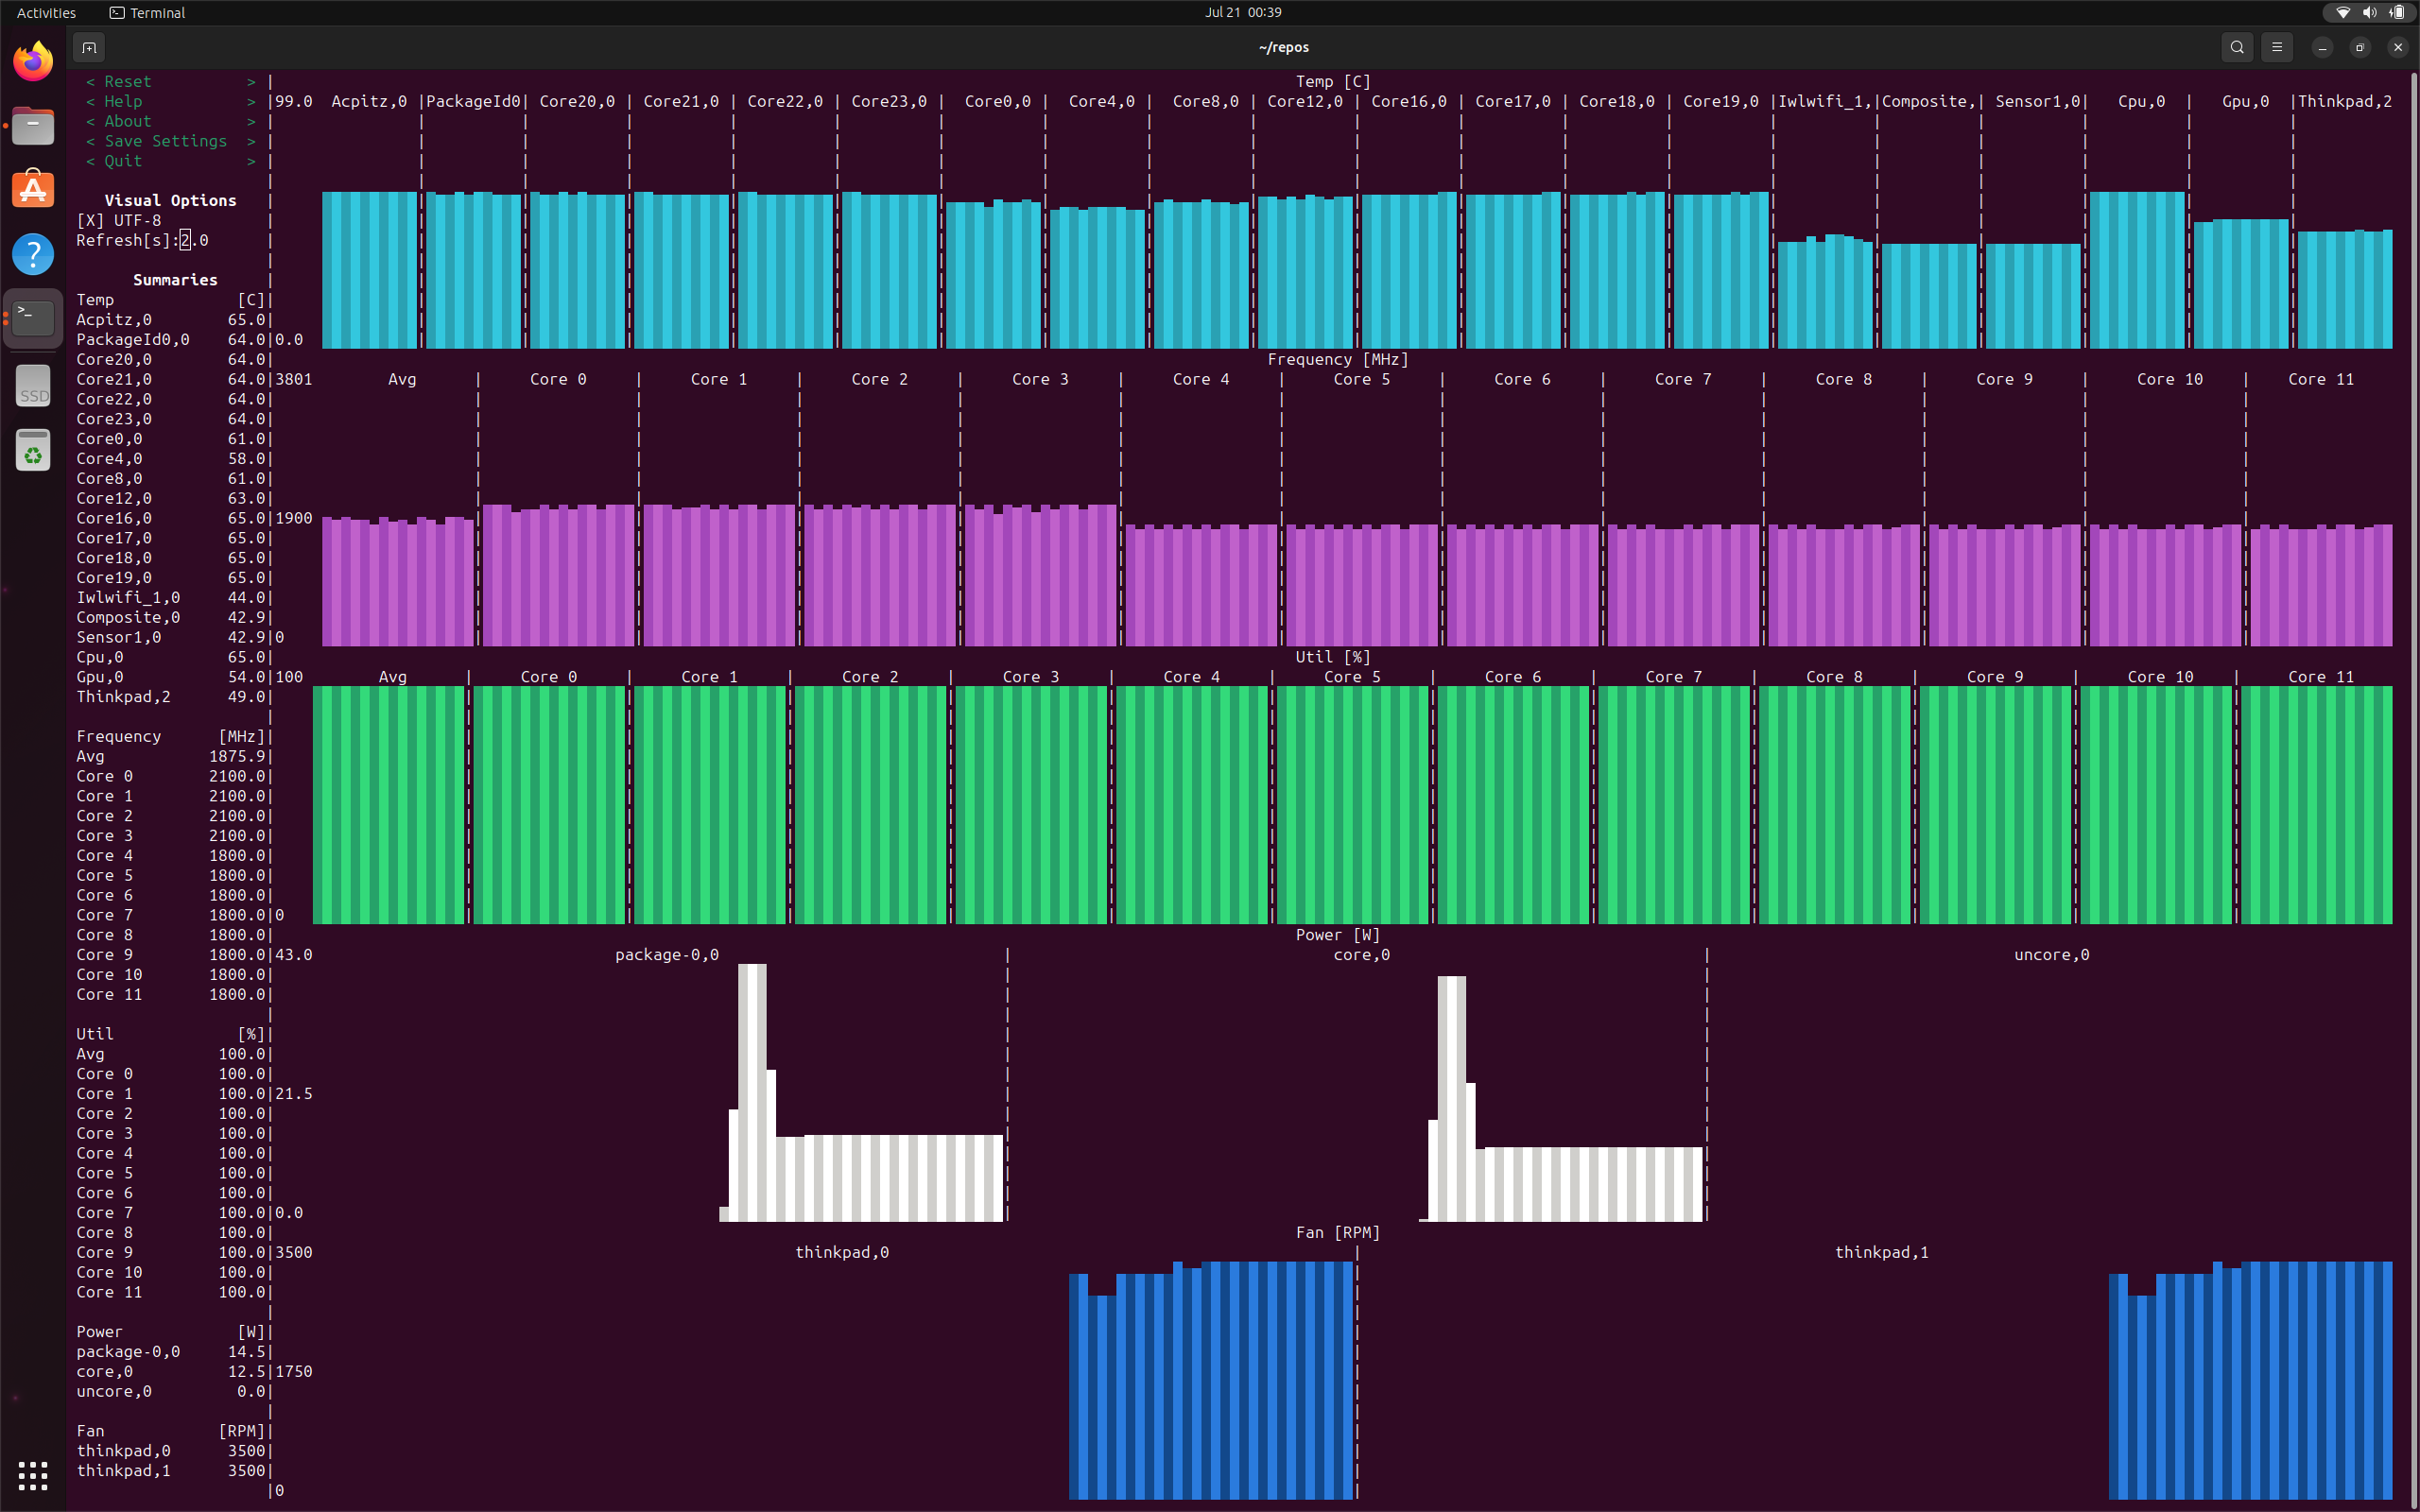Screen dimensions: 2420x1512
Task: Click the Terminal app menu in the top bar
Action: point(147,12)
